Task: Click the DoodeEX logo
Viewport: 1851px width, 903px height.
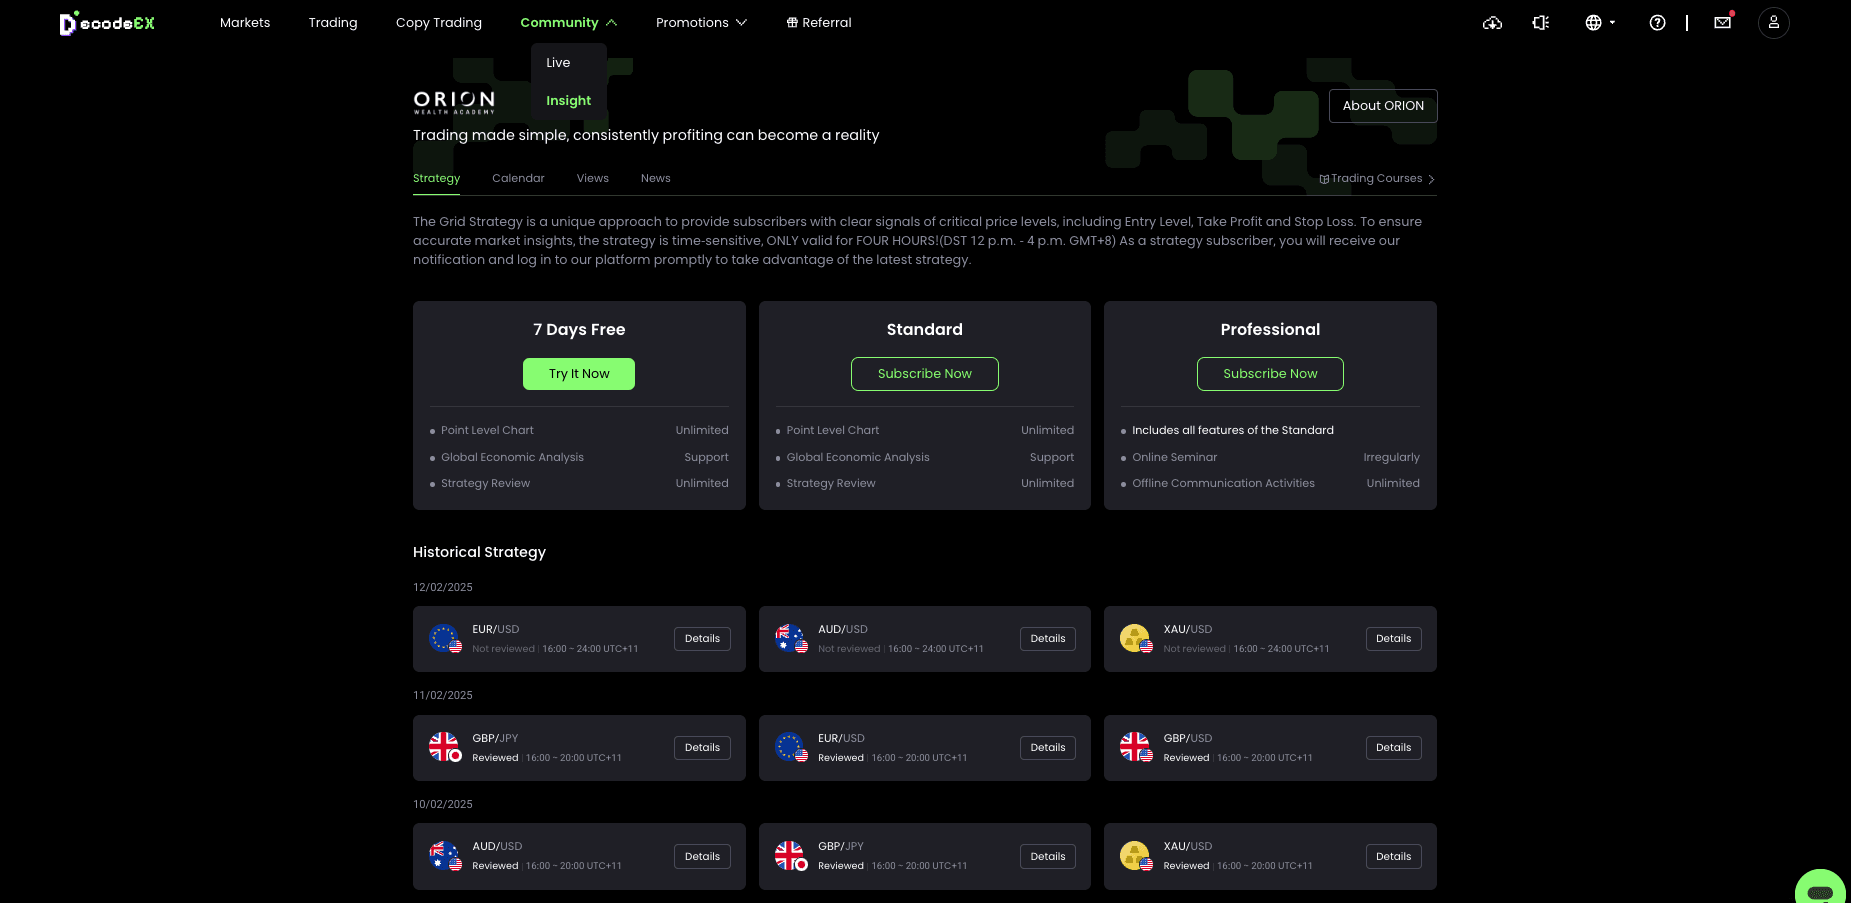Action: click(x=108, y=23)
